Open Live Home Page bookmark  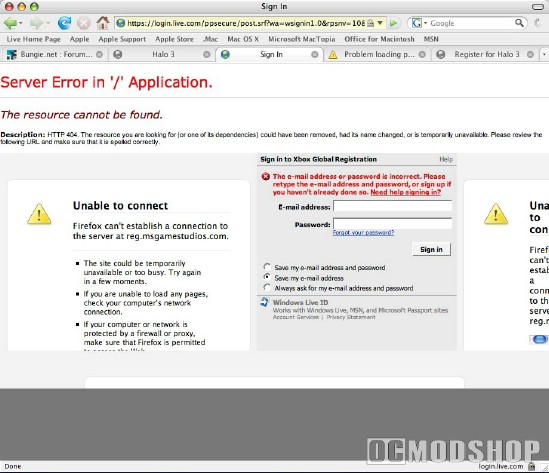[34, 39]
